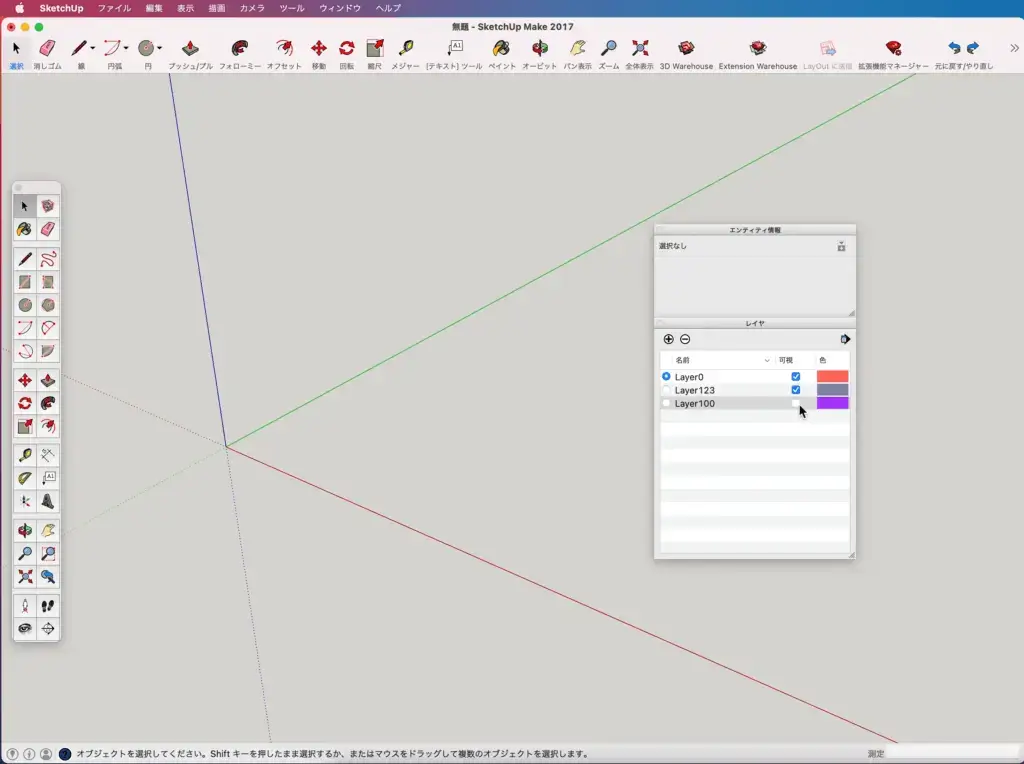Activate the Push/Pull tool in top toolbar

click(x=190, y=48)
